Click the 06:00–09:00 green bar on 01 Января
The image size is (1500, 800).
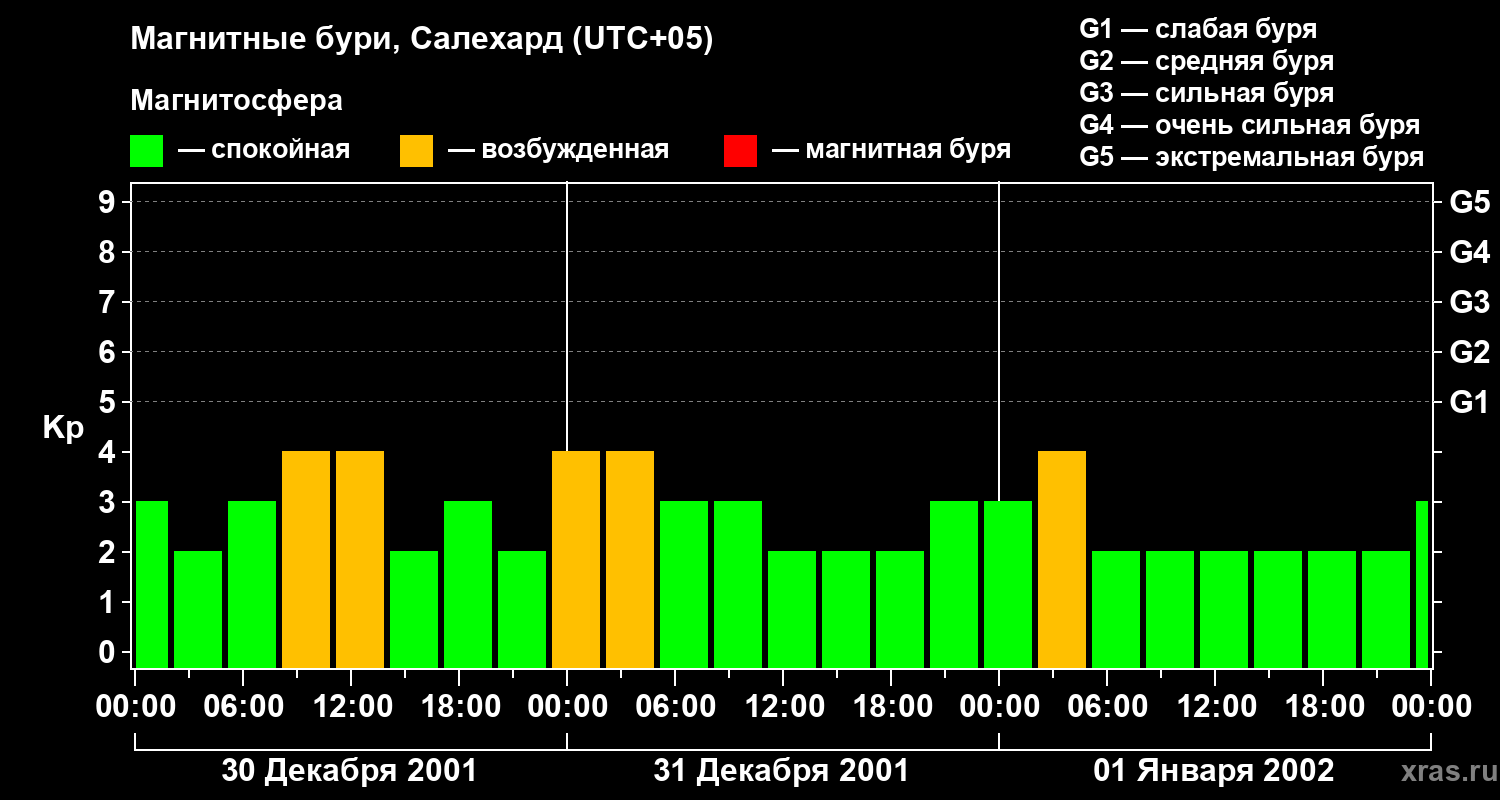tap(1116, 609)
